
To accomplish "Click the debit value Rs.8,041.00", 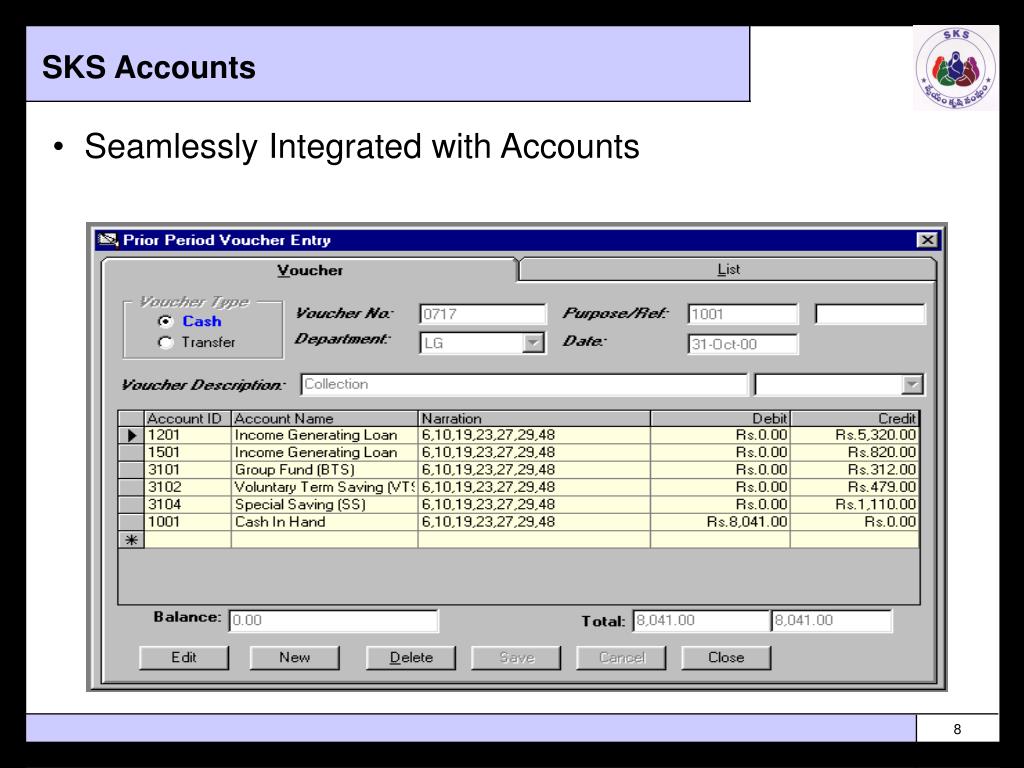I will [720, 522].
